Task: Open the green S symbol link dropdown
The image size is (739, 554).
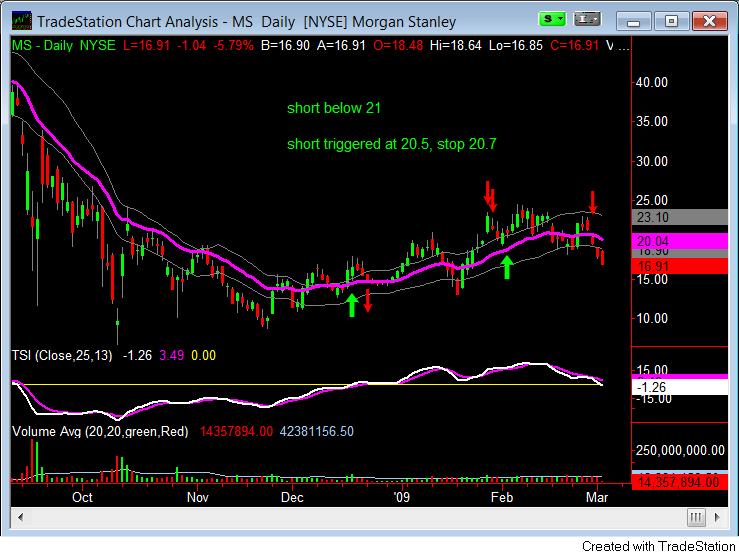Action: [552, 19]
